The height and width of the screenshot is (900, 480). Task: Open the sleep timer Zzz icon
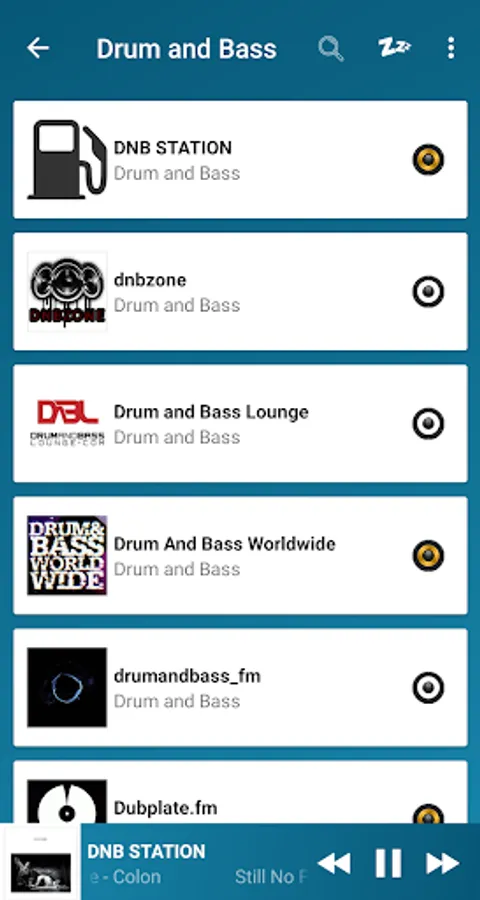(x=394, y=48)
